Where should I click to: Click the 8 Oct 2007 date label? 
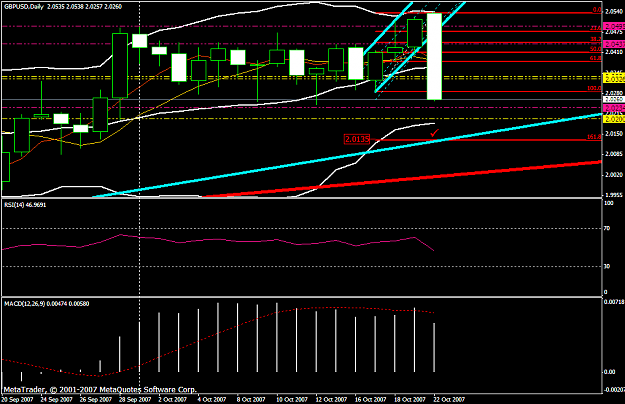tap(251, 399)
